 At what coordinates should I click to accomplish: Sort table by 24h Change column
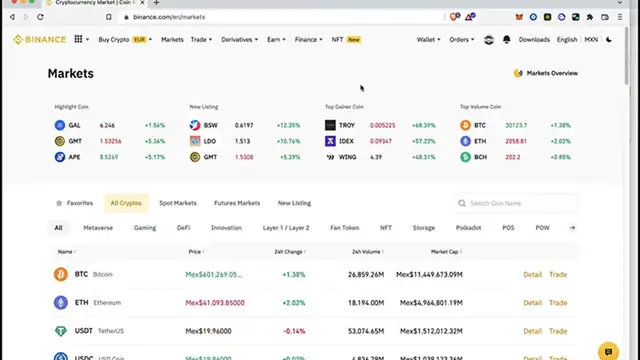[290, 252]
